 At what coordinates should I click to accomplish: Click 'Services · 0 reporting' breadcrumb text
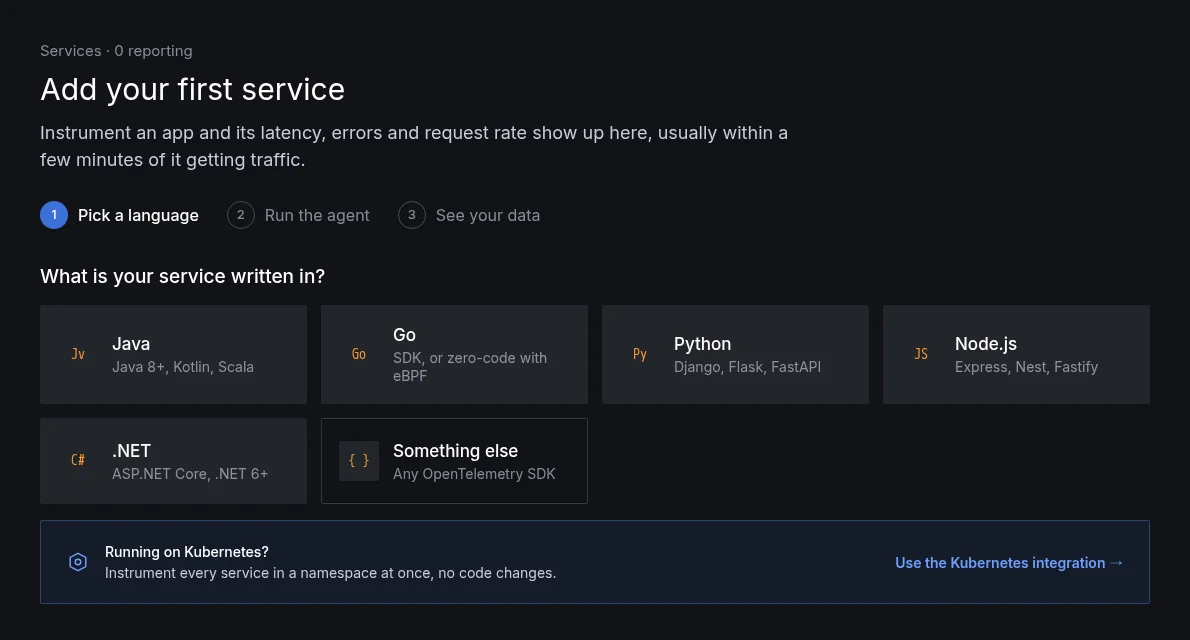coord(116,51)
